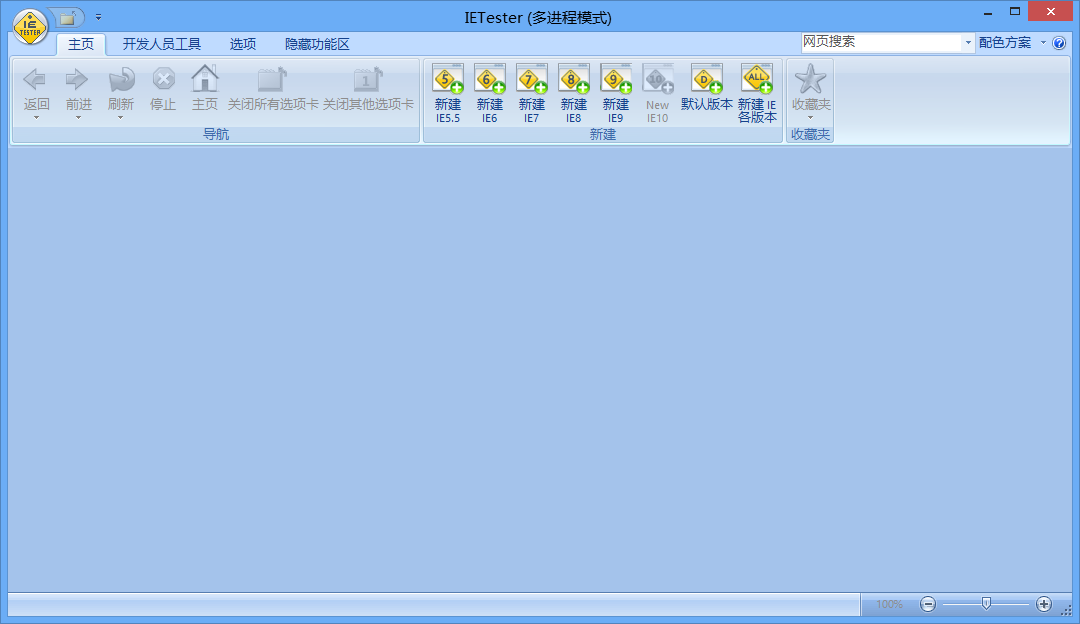Launch a new IE8 tab

click(x=573, y=80)
